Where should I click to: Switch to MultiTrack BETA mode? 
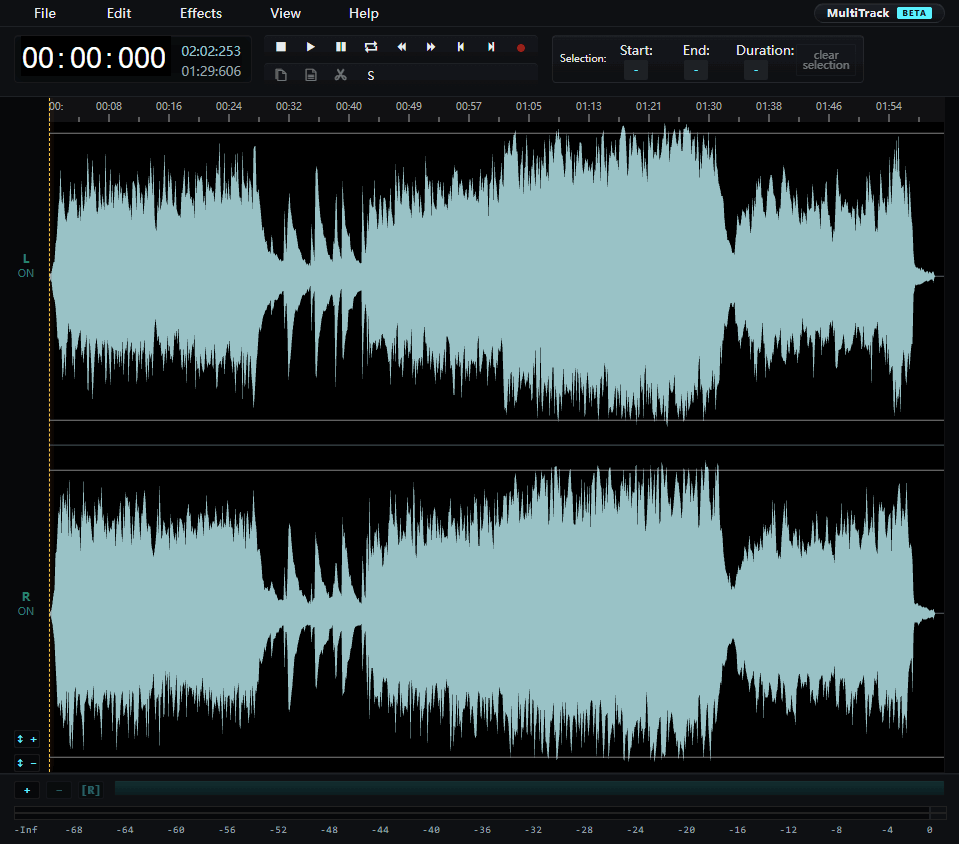[x=878, y=13]
